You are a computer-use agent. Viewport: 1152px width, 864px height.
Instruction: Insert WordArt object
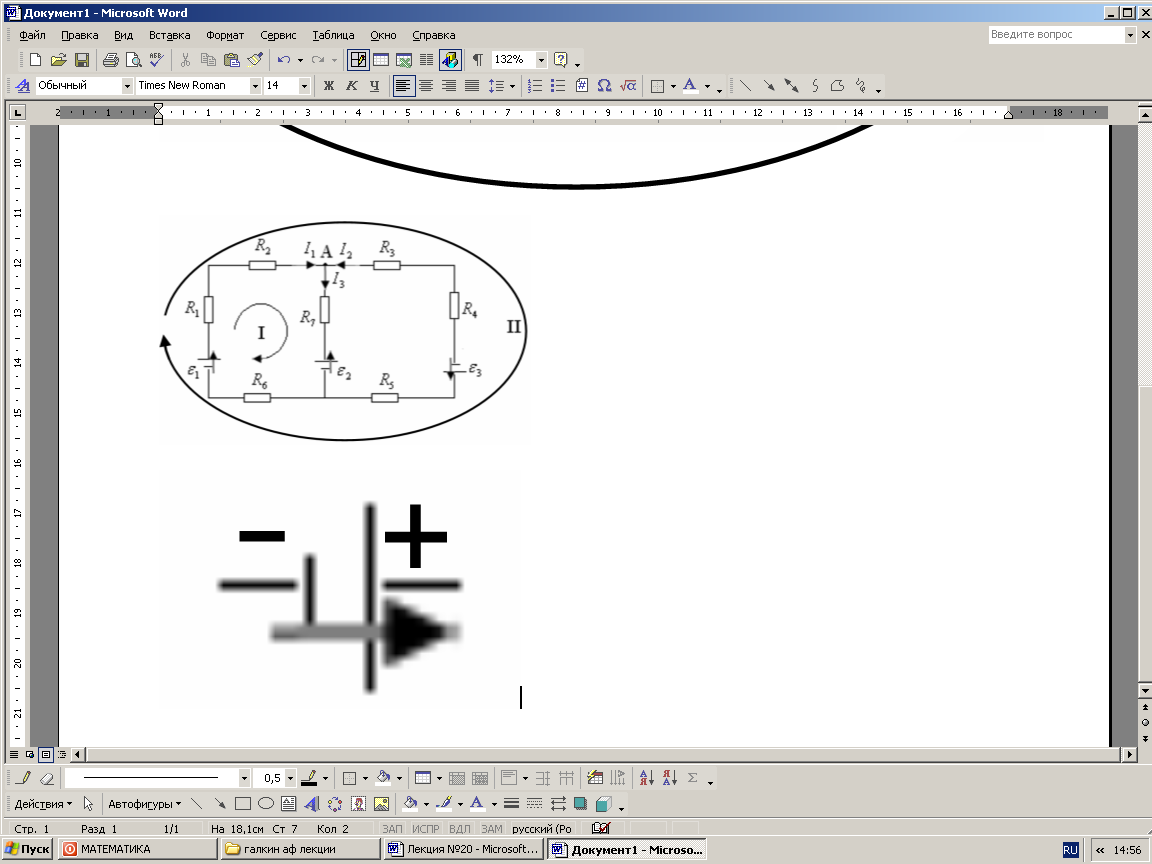coord(312,804)
